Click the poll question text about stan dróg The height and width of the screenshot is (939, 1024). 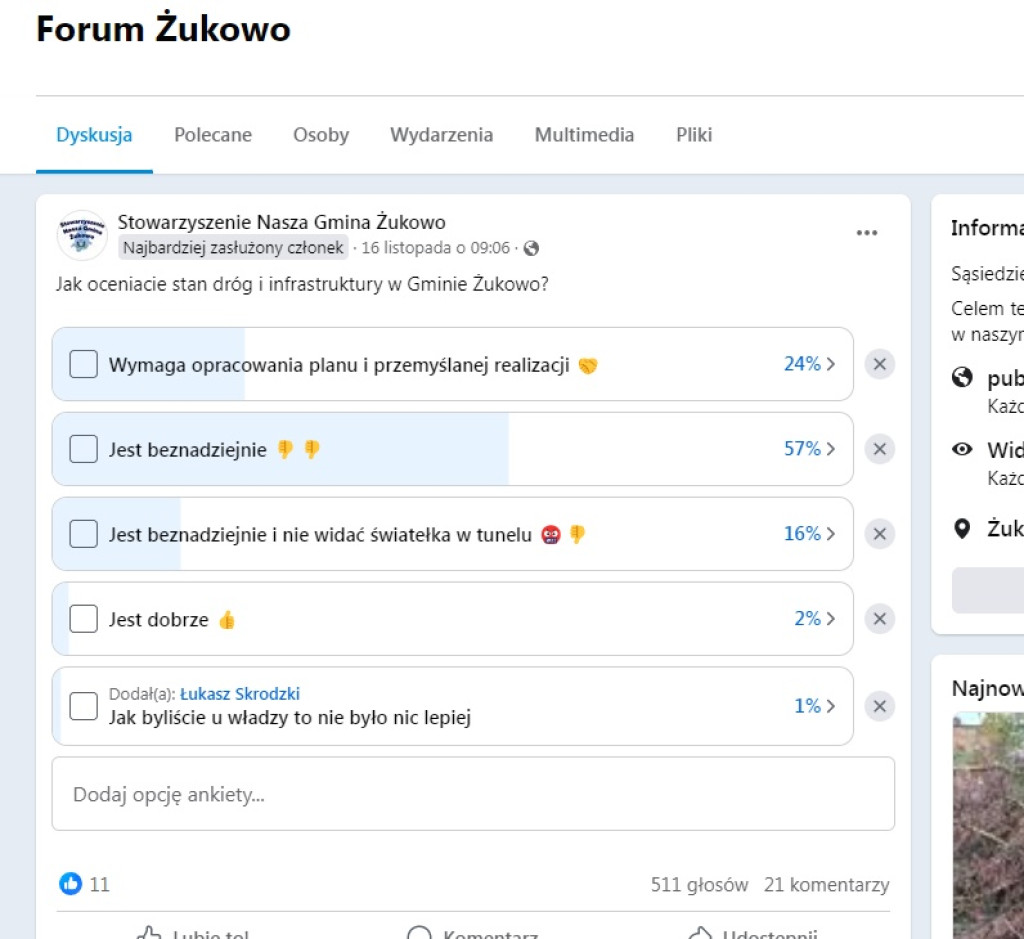(x=302, y=285)
